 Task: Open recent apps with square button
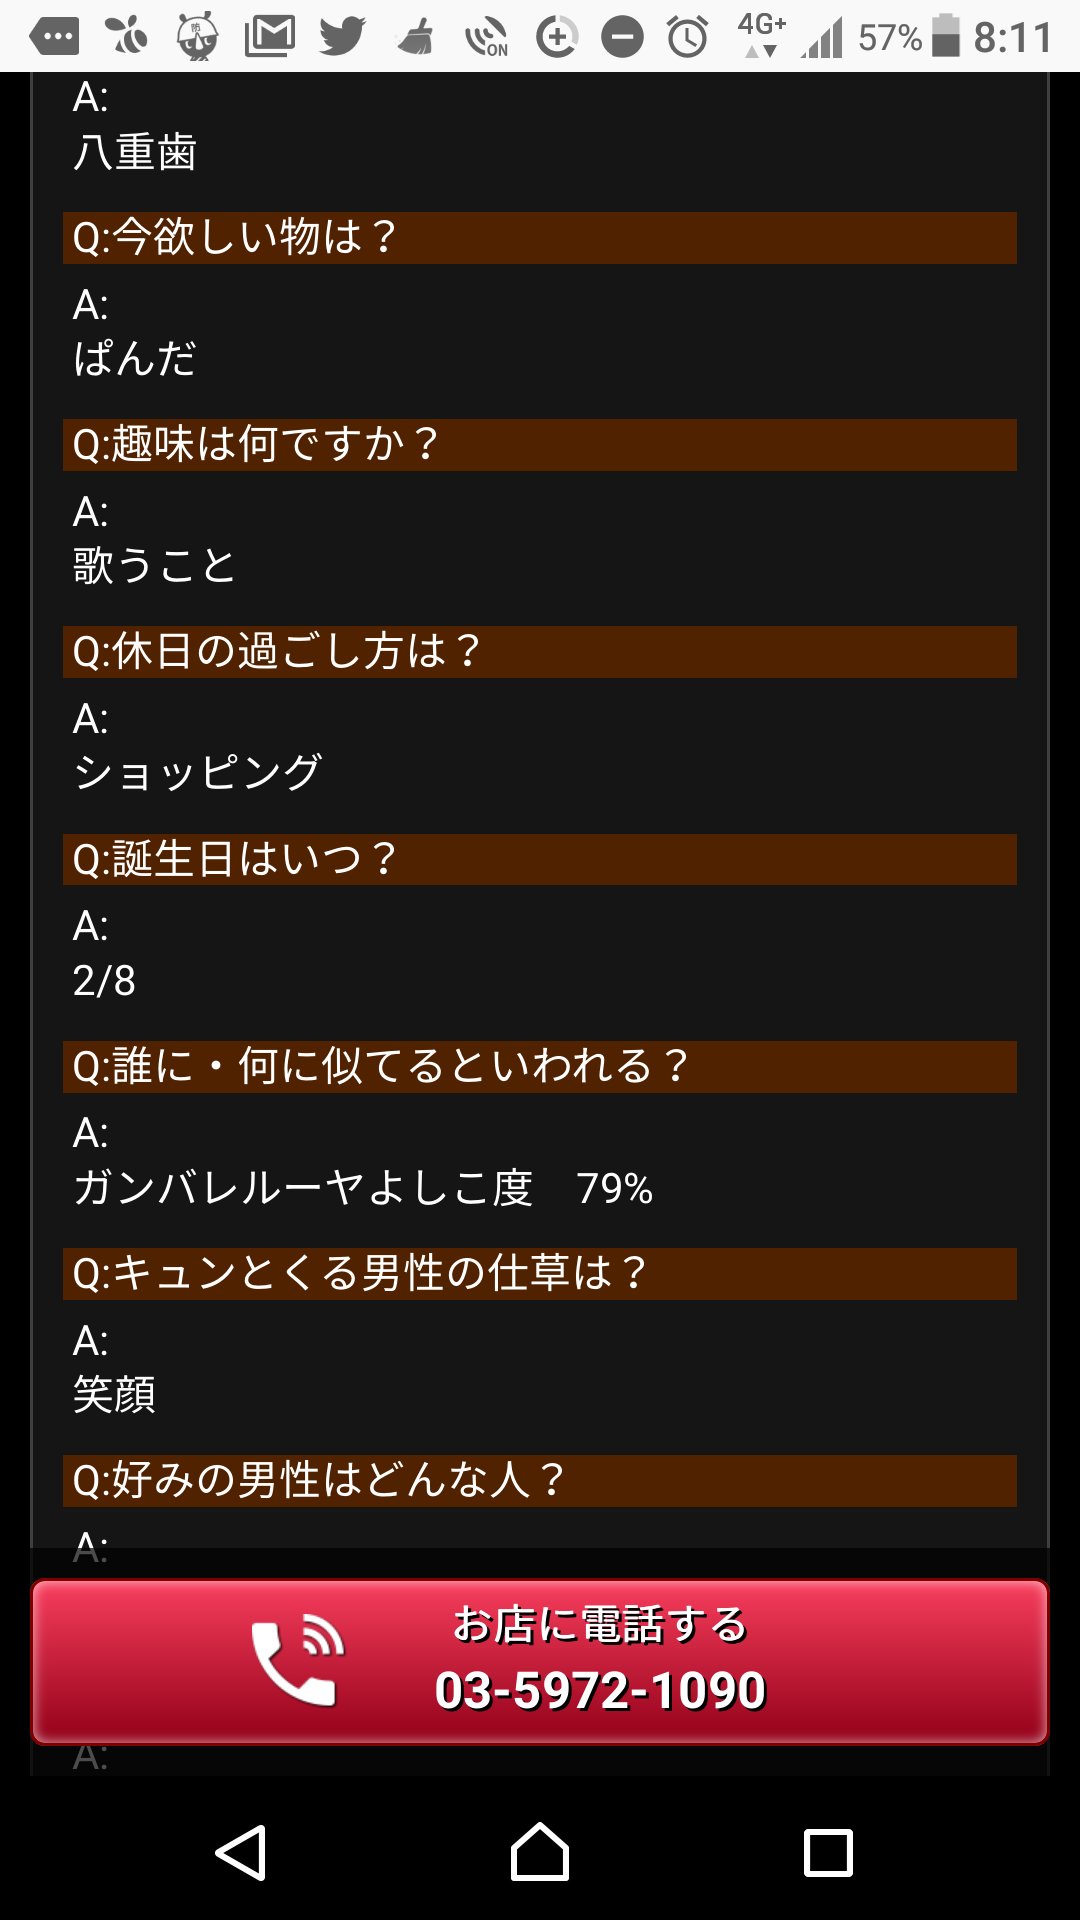coord(828,1853)
